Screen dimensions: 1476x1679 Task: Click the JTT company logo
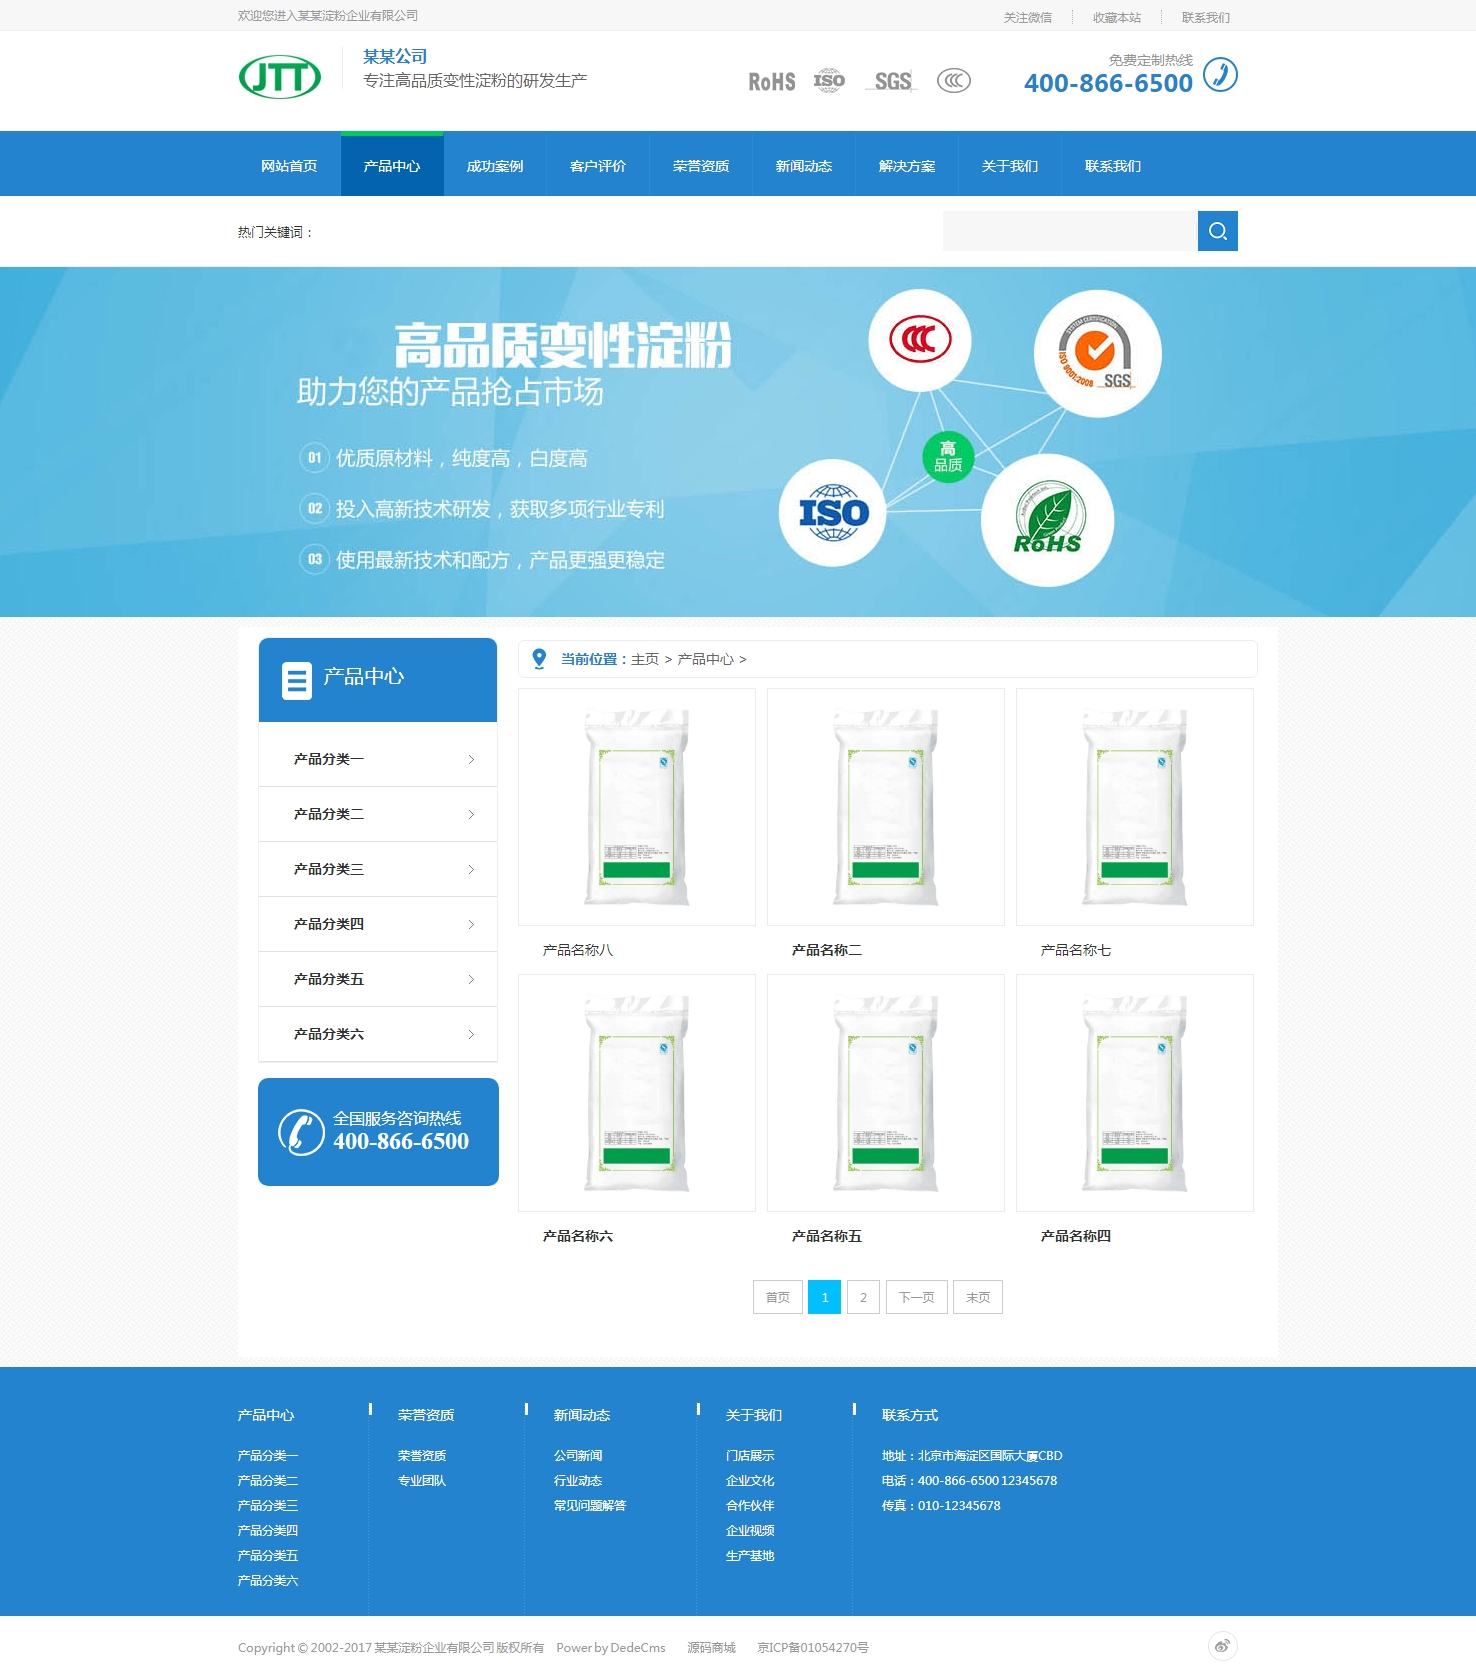[280, 77]
